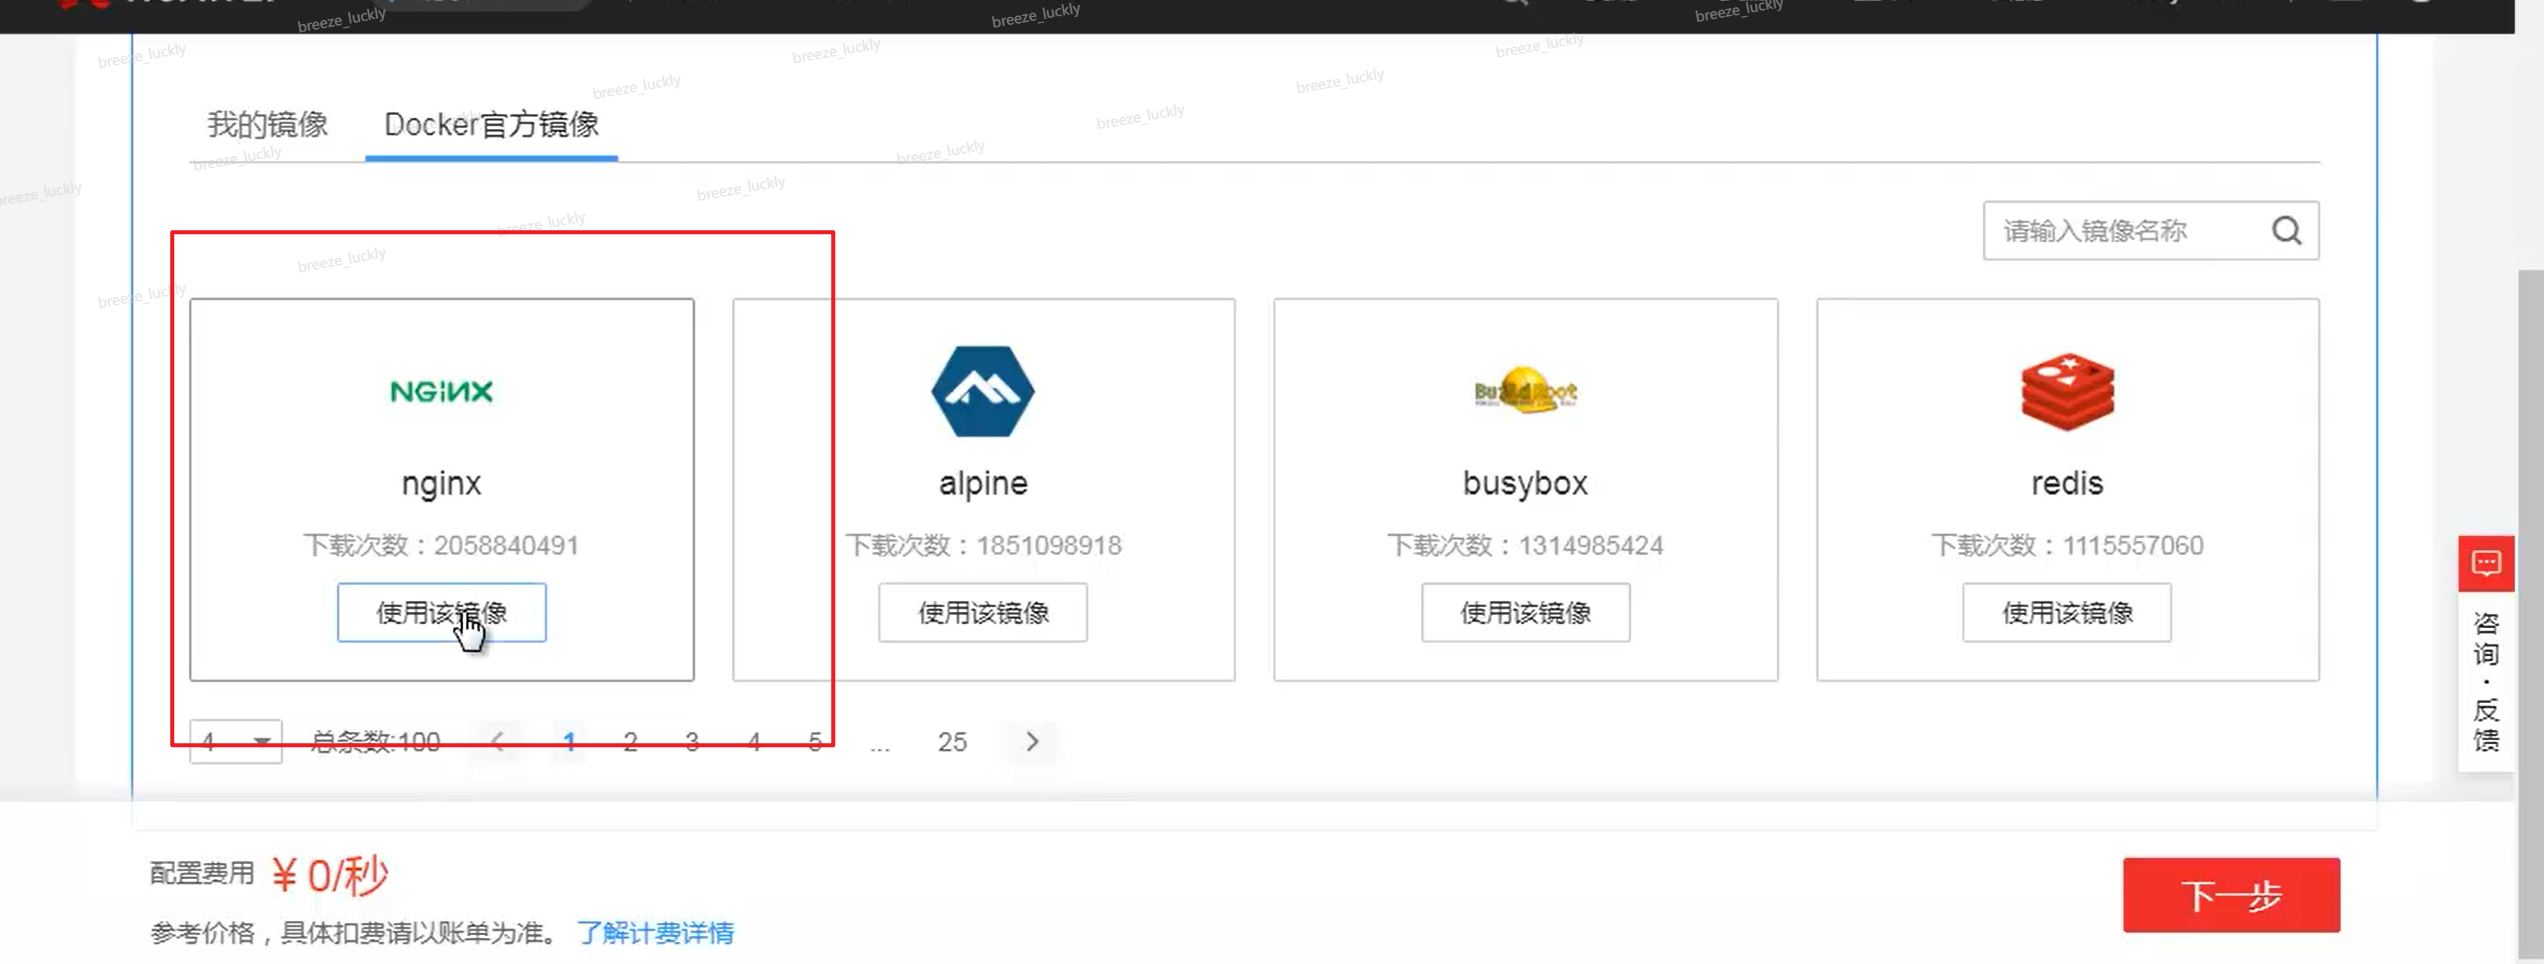Go to page 2
Image resolution: width=2544 pixels, height=964 pixels.
(x=630, y=741)
